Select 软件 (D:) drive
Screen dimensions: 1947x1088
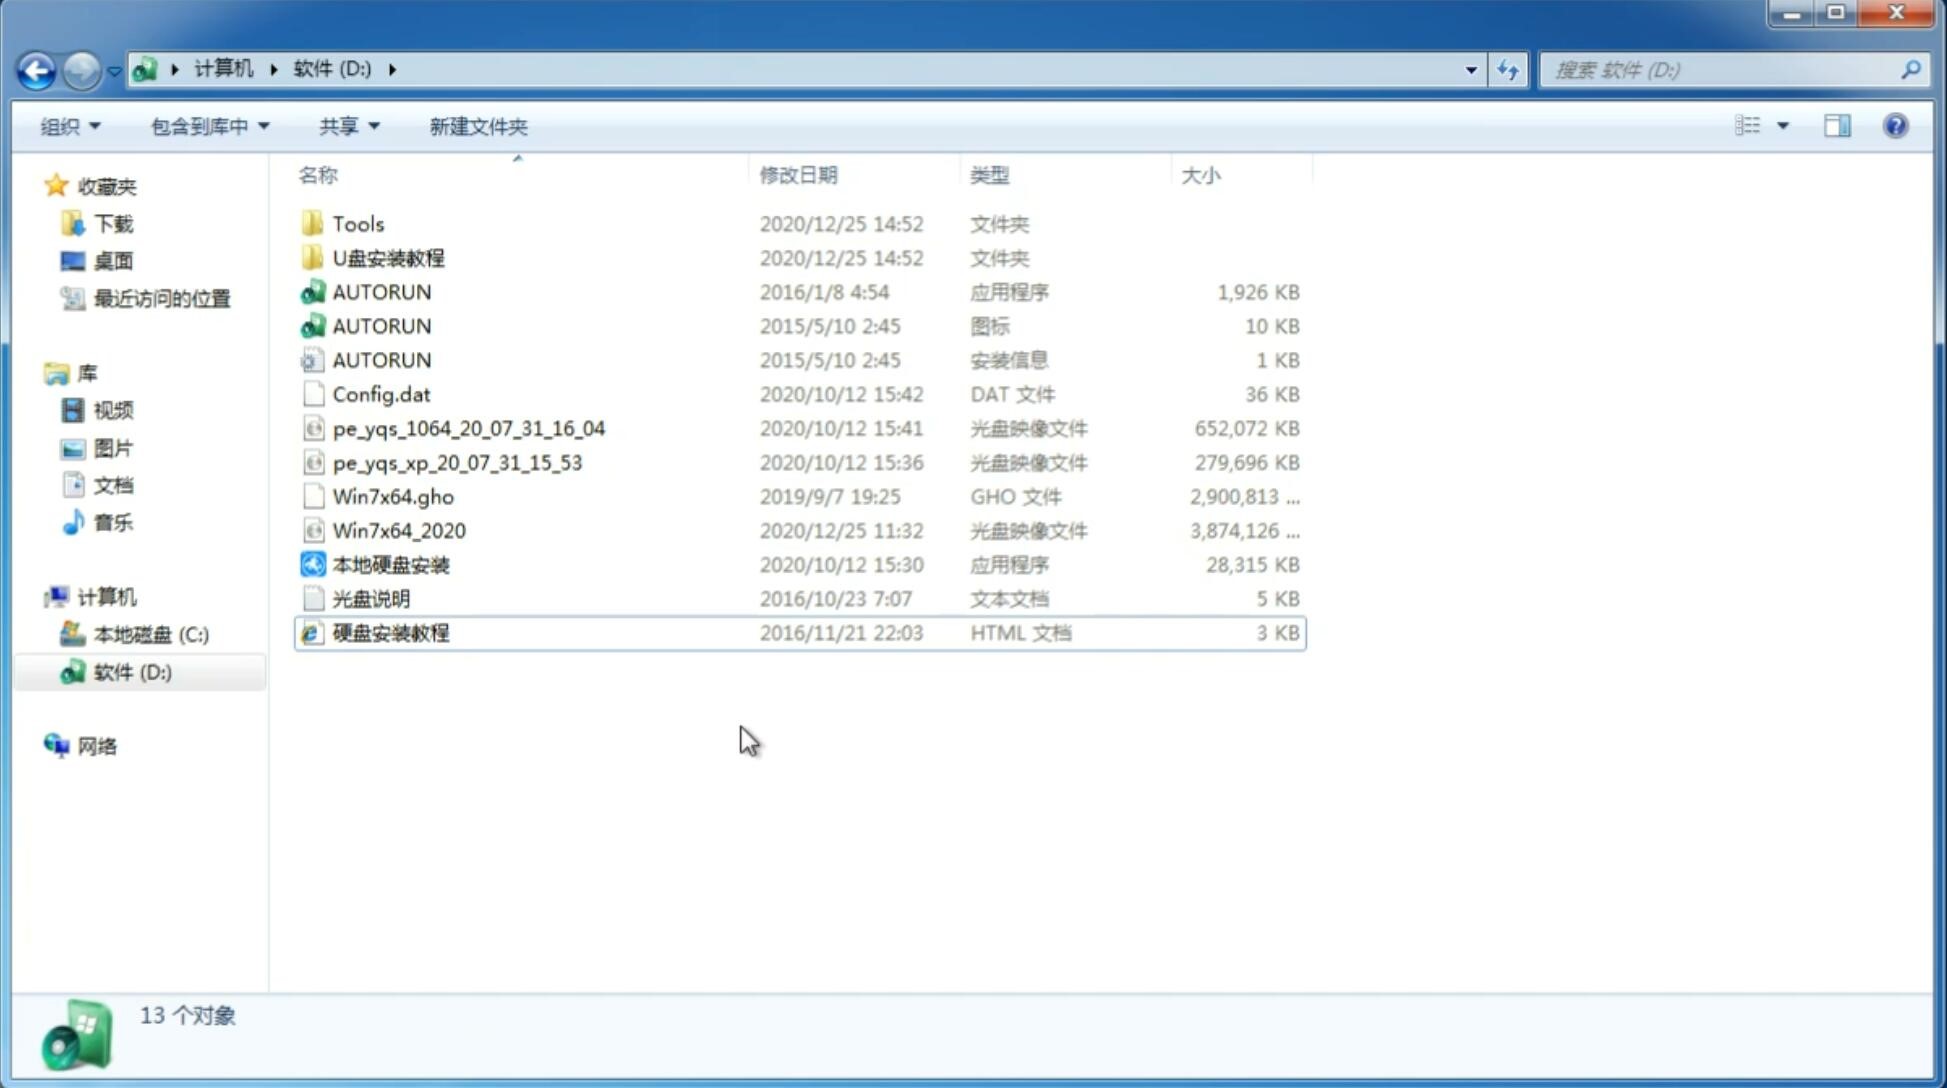(x=131, y=671)
